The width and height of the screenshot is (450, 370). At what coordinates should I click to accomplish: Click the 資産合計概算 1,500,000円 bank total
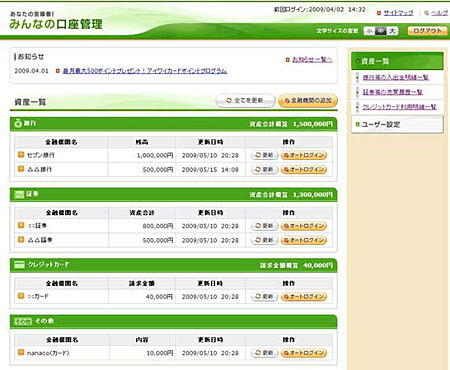coord(291,124)
